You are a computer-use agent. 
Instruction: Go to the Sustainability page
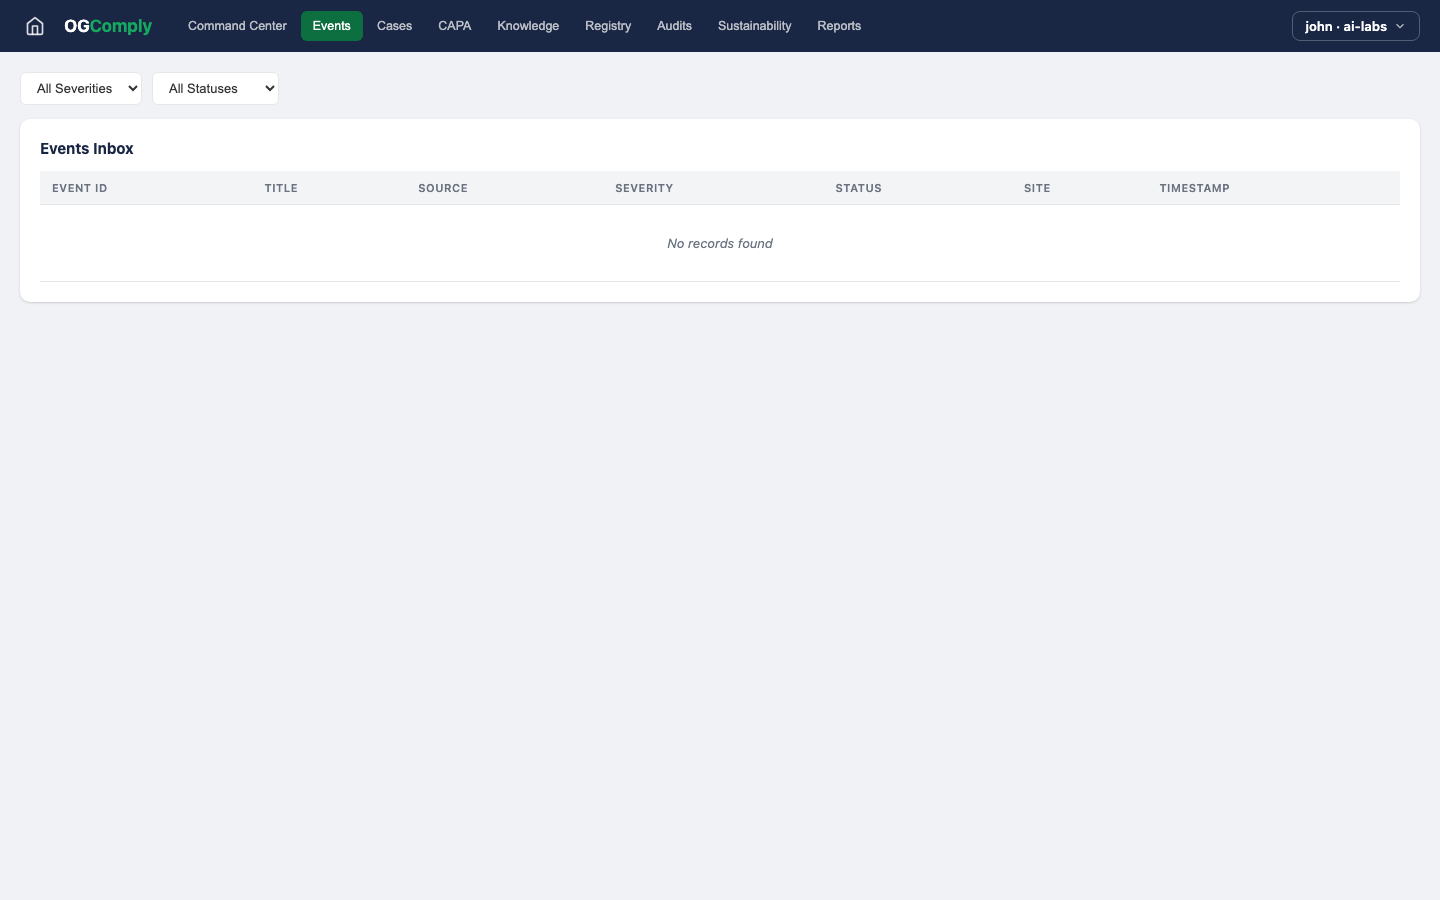coord(754,26)
